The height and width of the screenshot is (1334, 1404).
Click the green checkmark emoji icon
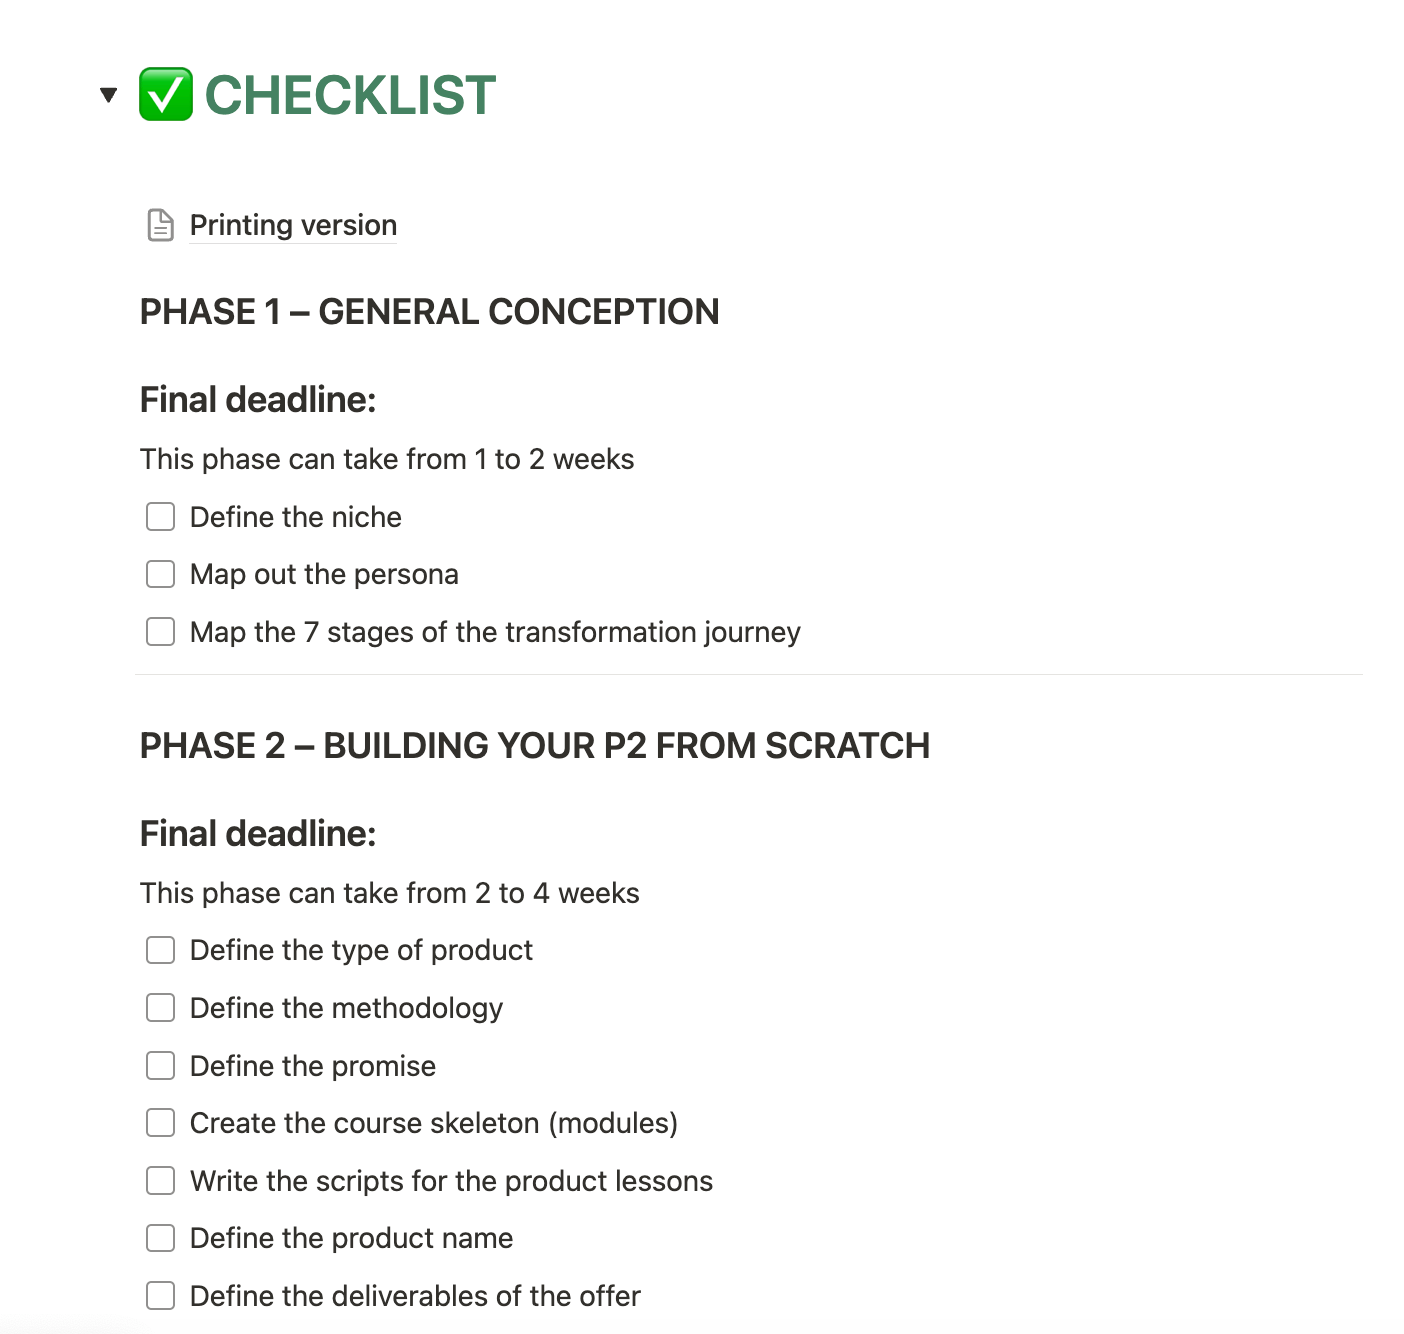(166, 95)
